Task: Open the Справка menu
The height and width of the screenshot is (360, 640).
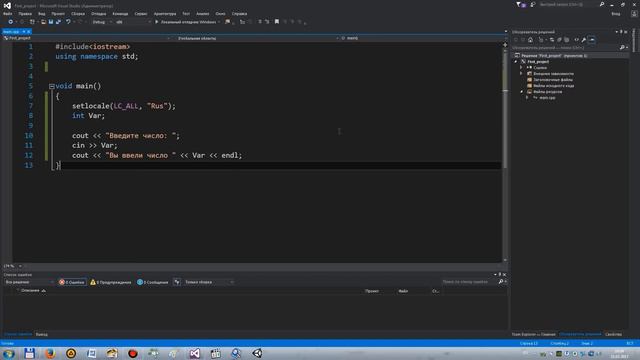Action: (x=239, y=13)
